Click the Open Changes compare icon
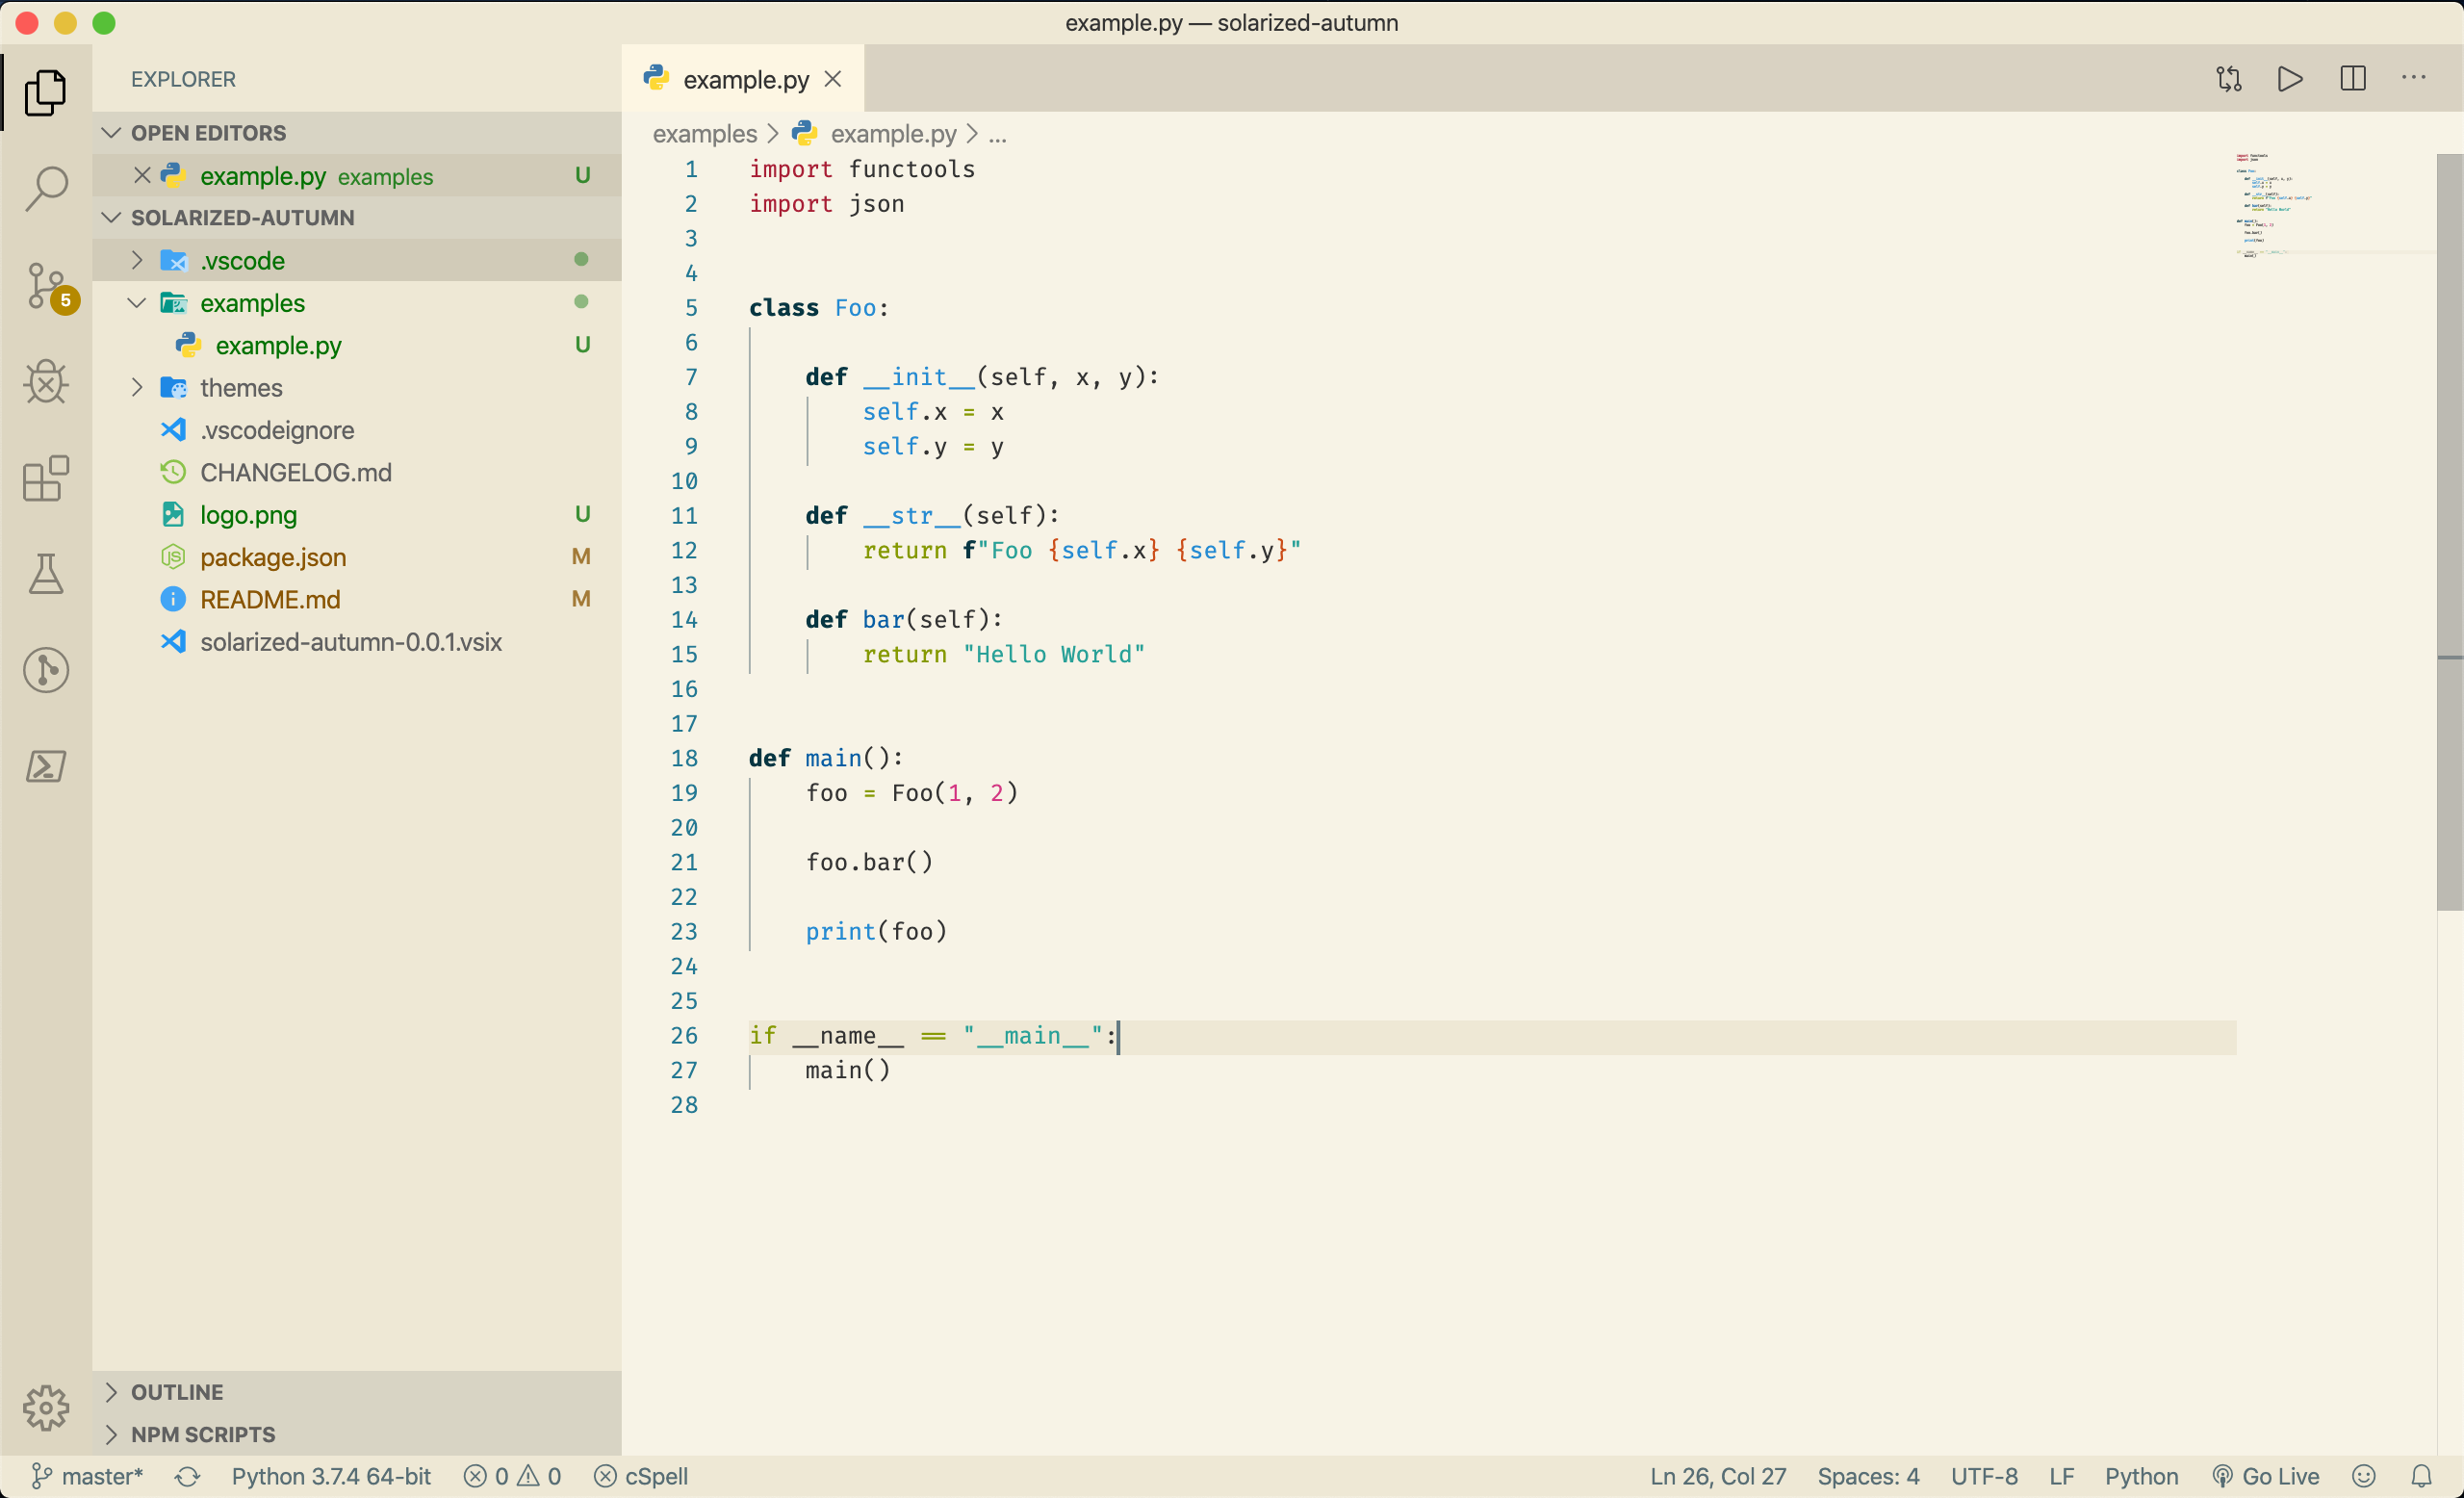2464x1498 pixels. click(x=2228, y=78)
